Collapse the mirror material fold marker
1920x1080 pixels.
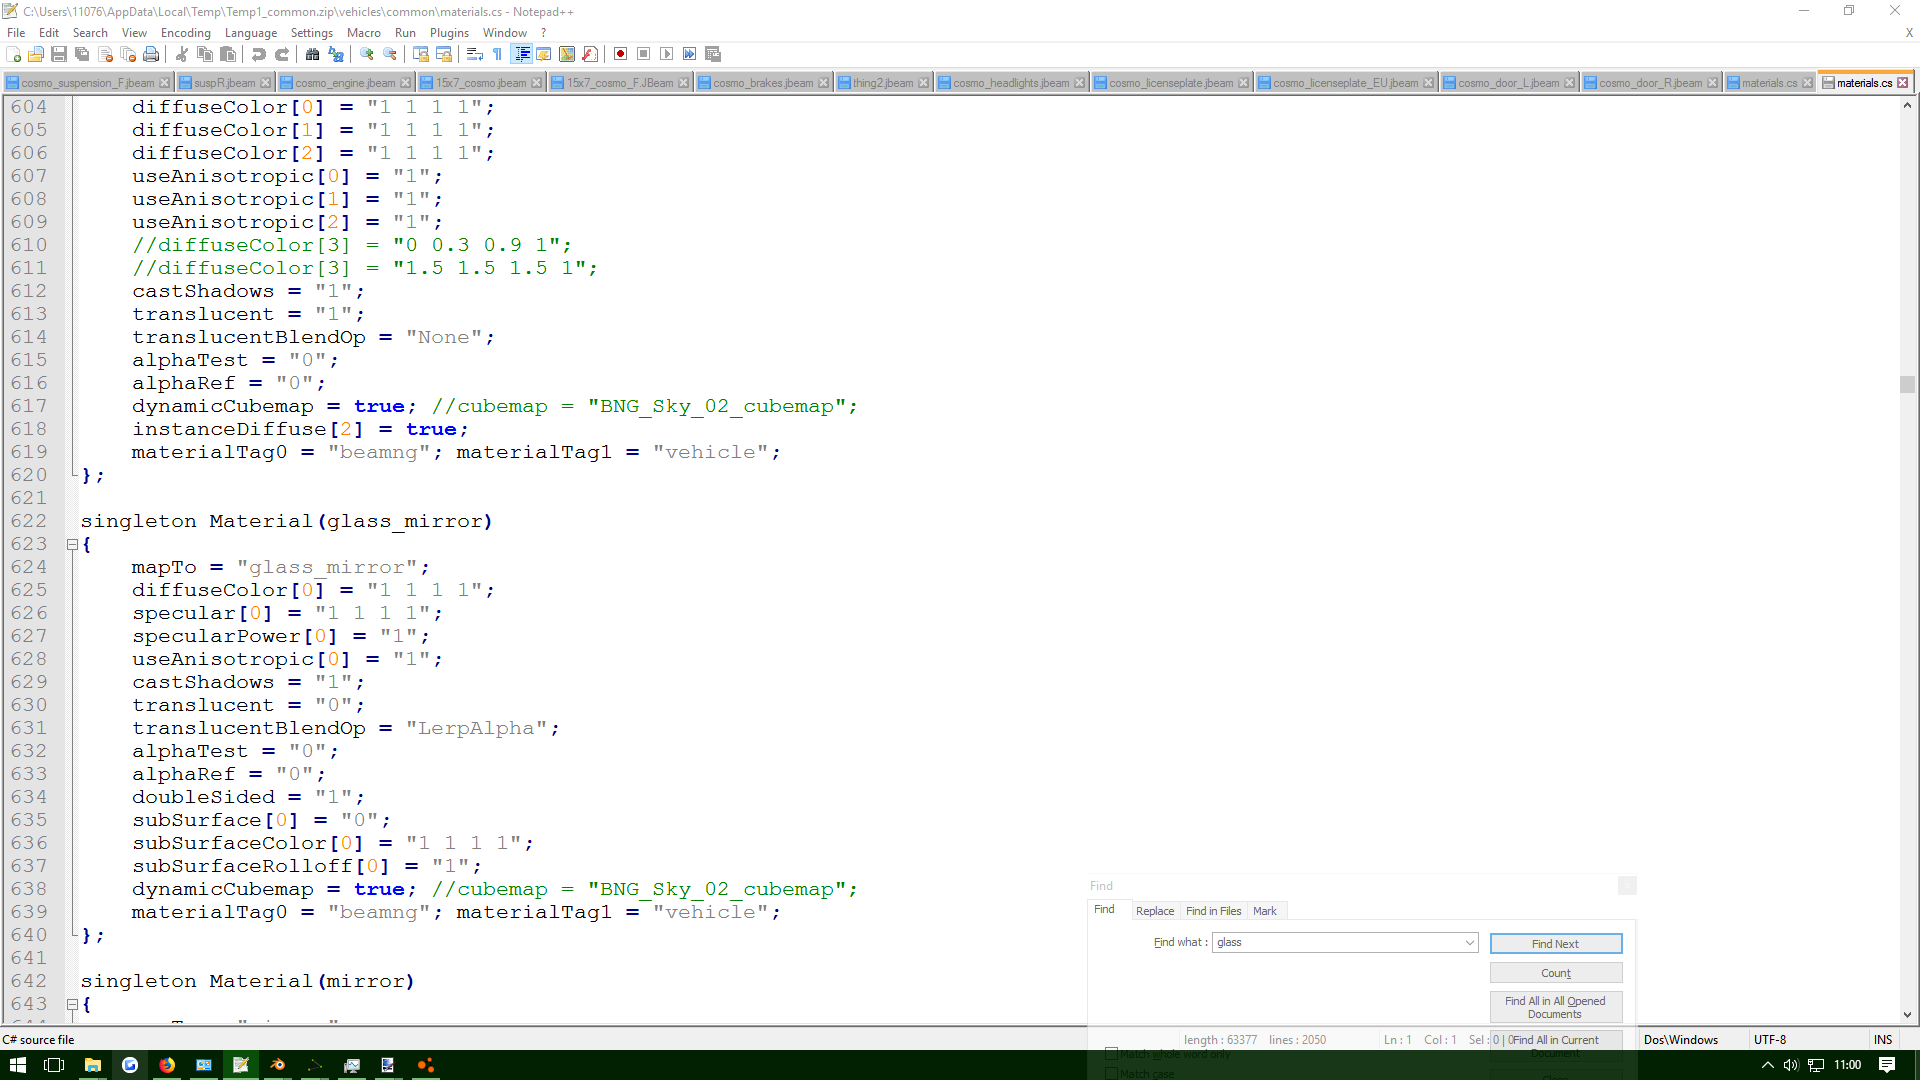pos(72,1004)
